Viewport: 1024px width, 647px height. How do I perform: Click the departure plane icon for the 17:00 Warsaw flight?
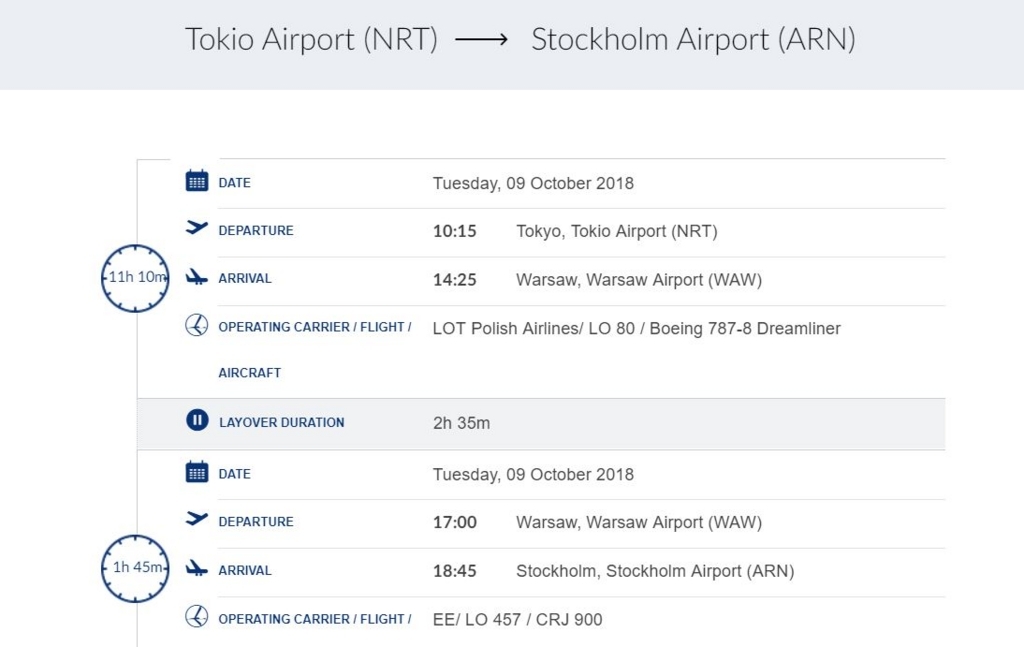(x=197, y=519)
